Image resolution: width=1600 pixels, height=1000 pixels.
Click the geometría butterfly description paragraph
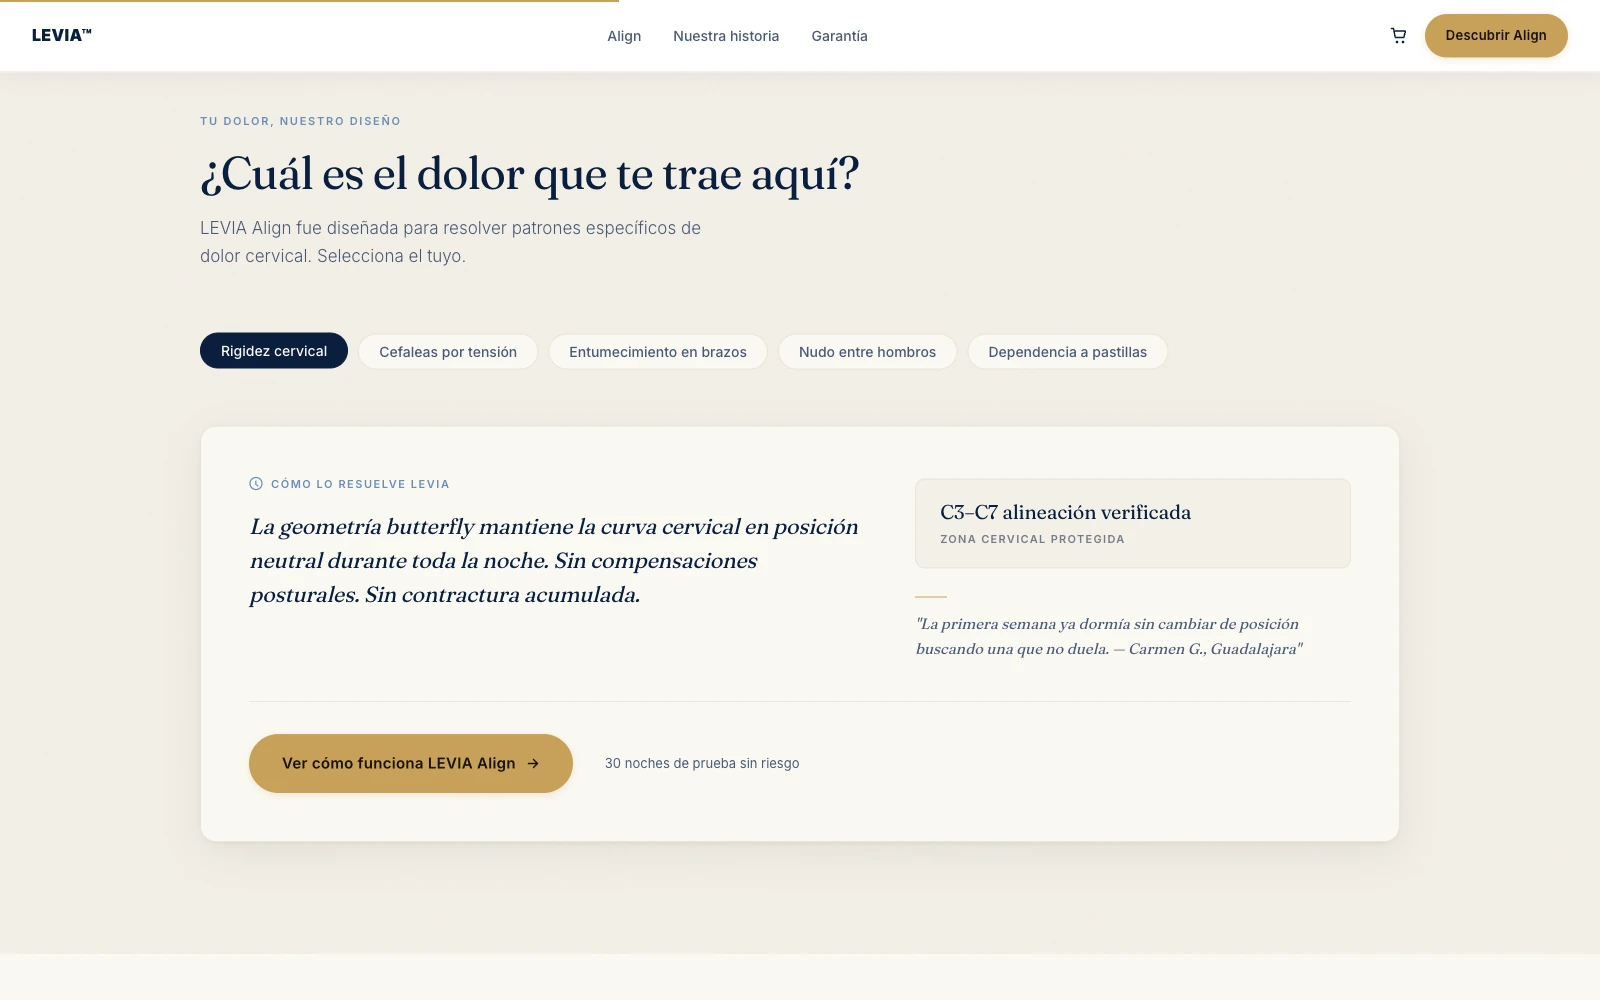coord(554,561)
